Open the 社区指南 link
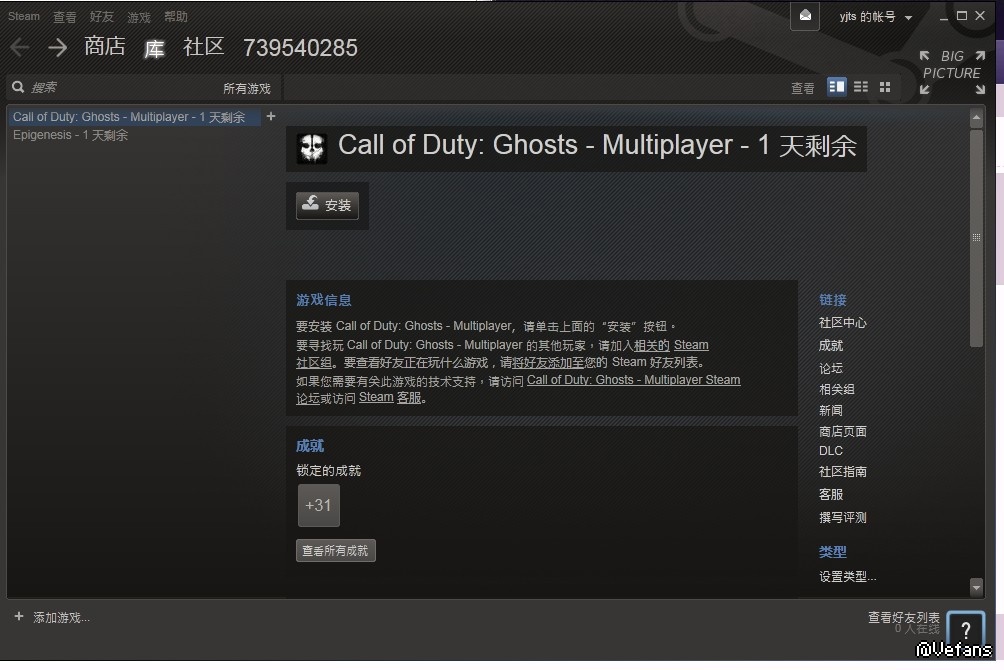Screen dimensions: 1004x670 [843, 472]
